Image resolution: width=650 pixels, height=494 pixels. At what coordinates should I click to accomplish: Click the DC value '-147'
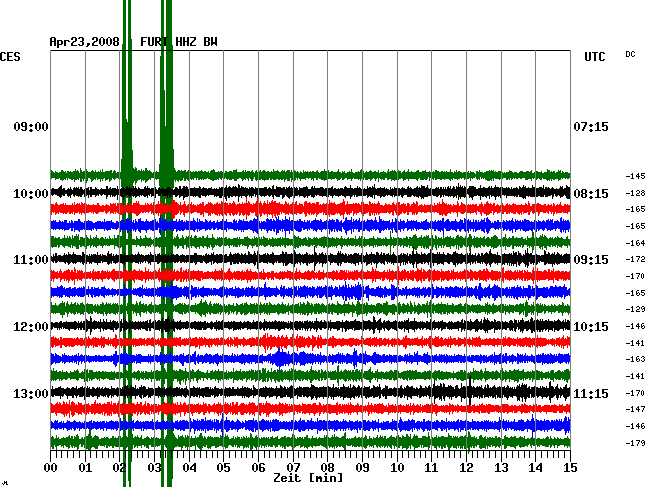point(635,409)
